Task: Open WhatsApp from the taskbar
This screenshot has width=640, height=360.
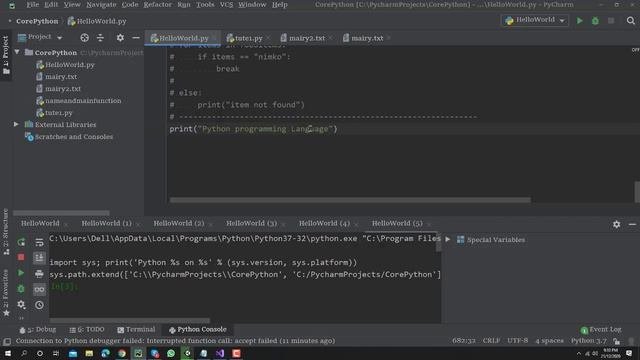Action: click(171, 353)
